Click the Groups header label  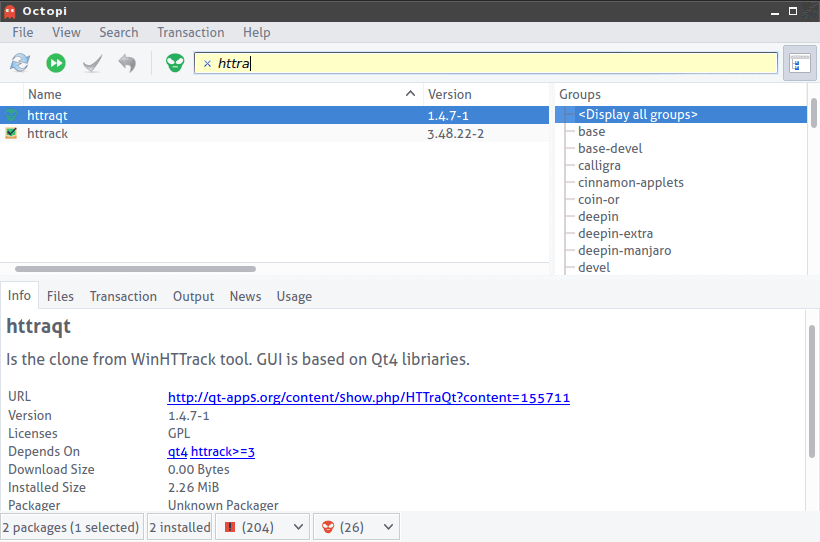click(x=579, y=94)
